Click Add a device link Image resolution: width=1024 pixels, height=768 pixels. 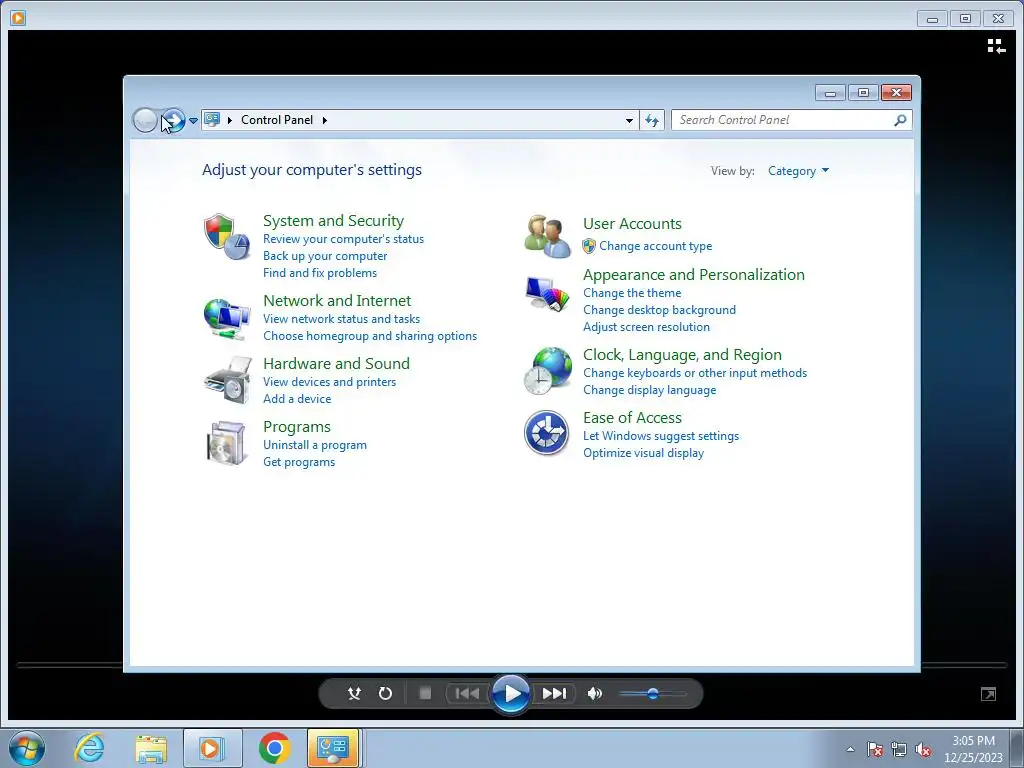point(297,399)
